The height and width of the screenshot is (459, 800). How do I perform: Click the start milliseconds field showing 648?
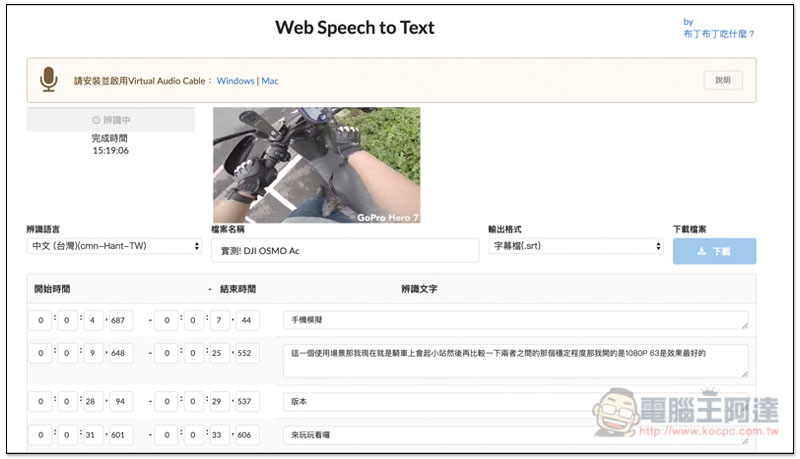click(x=121, y=353)
